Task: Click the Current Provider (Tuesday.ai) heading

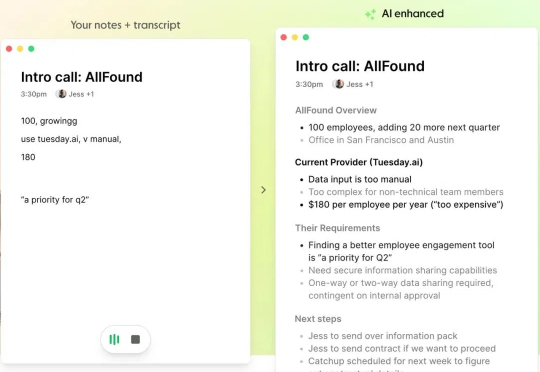Action: [359, 162]
